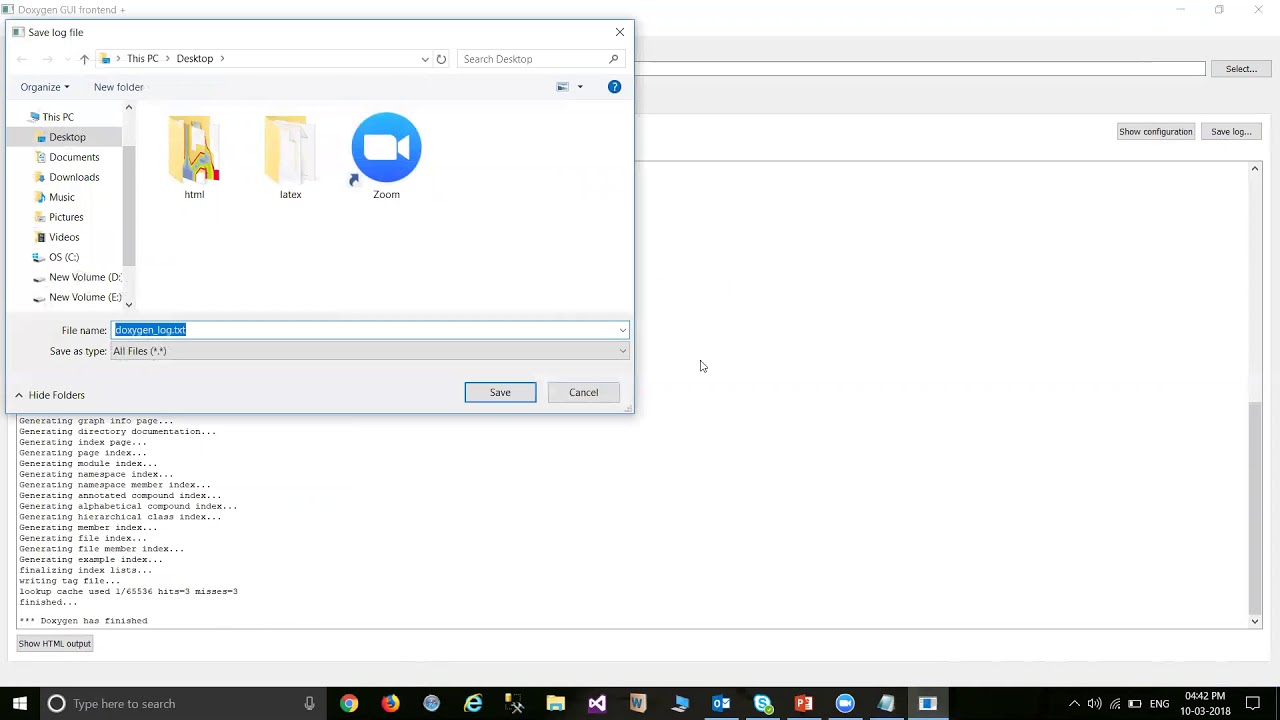The width and height of the screenshot is (1280, 720).
Task: Open the latex folder
Action: click(290, 157)
